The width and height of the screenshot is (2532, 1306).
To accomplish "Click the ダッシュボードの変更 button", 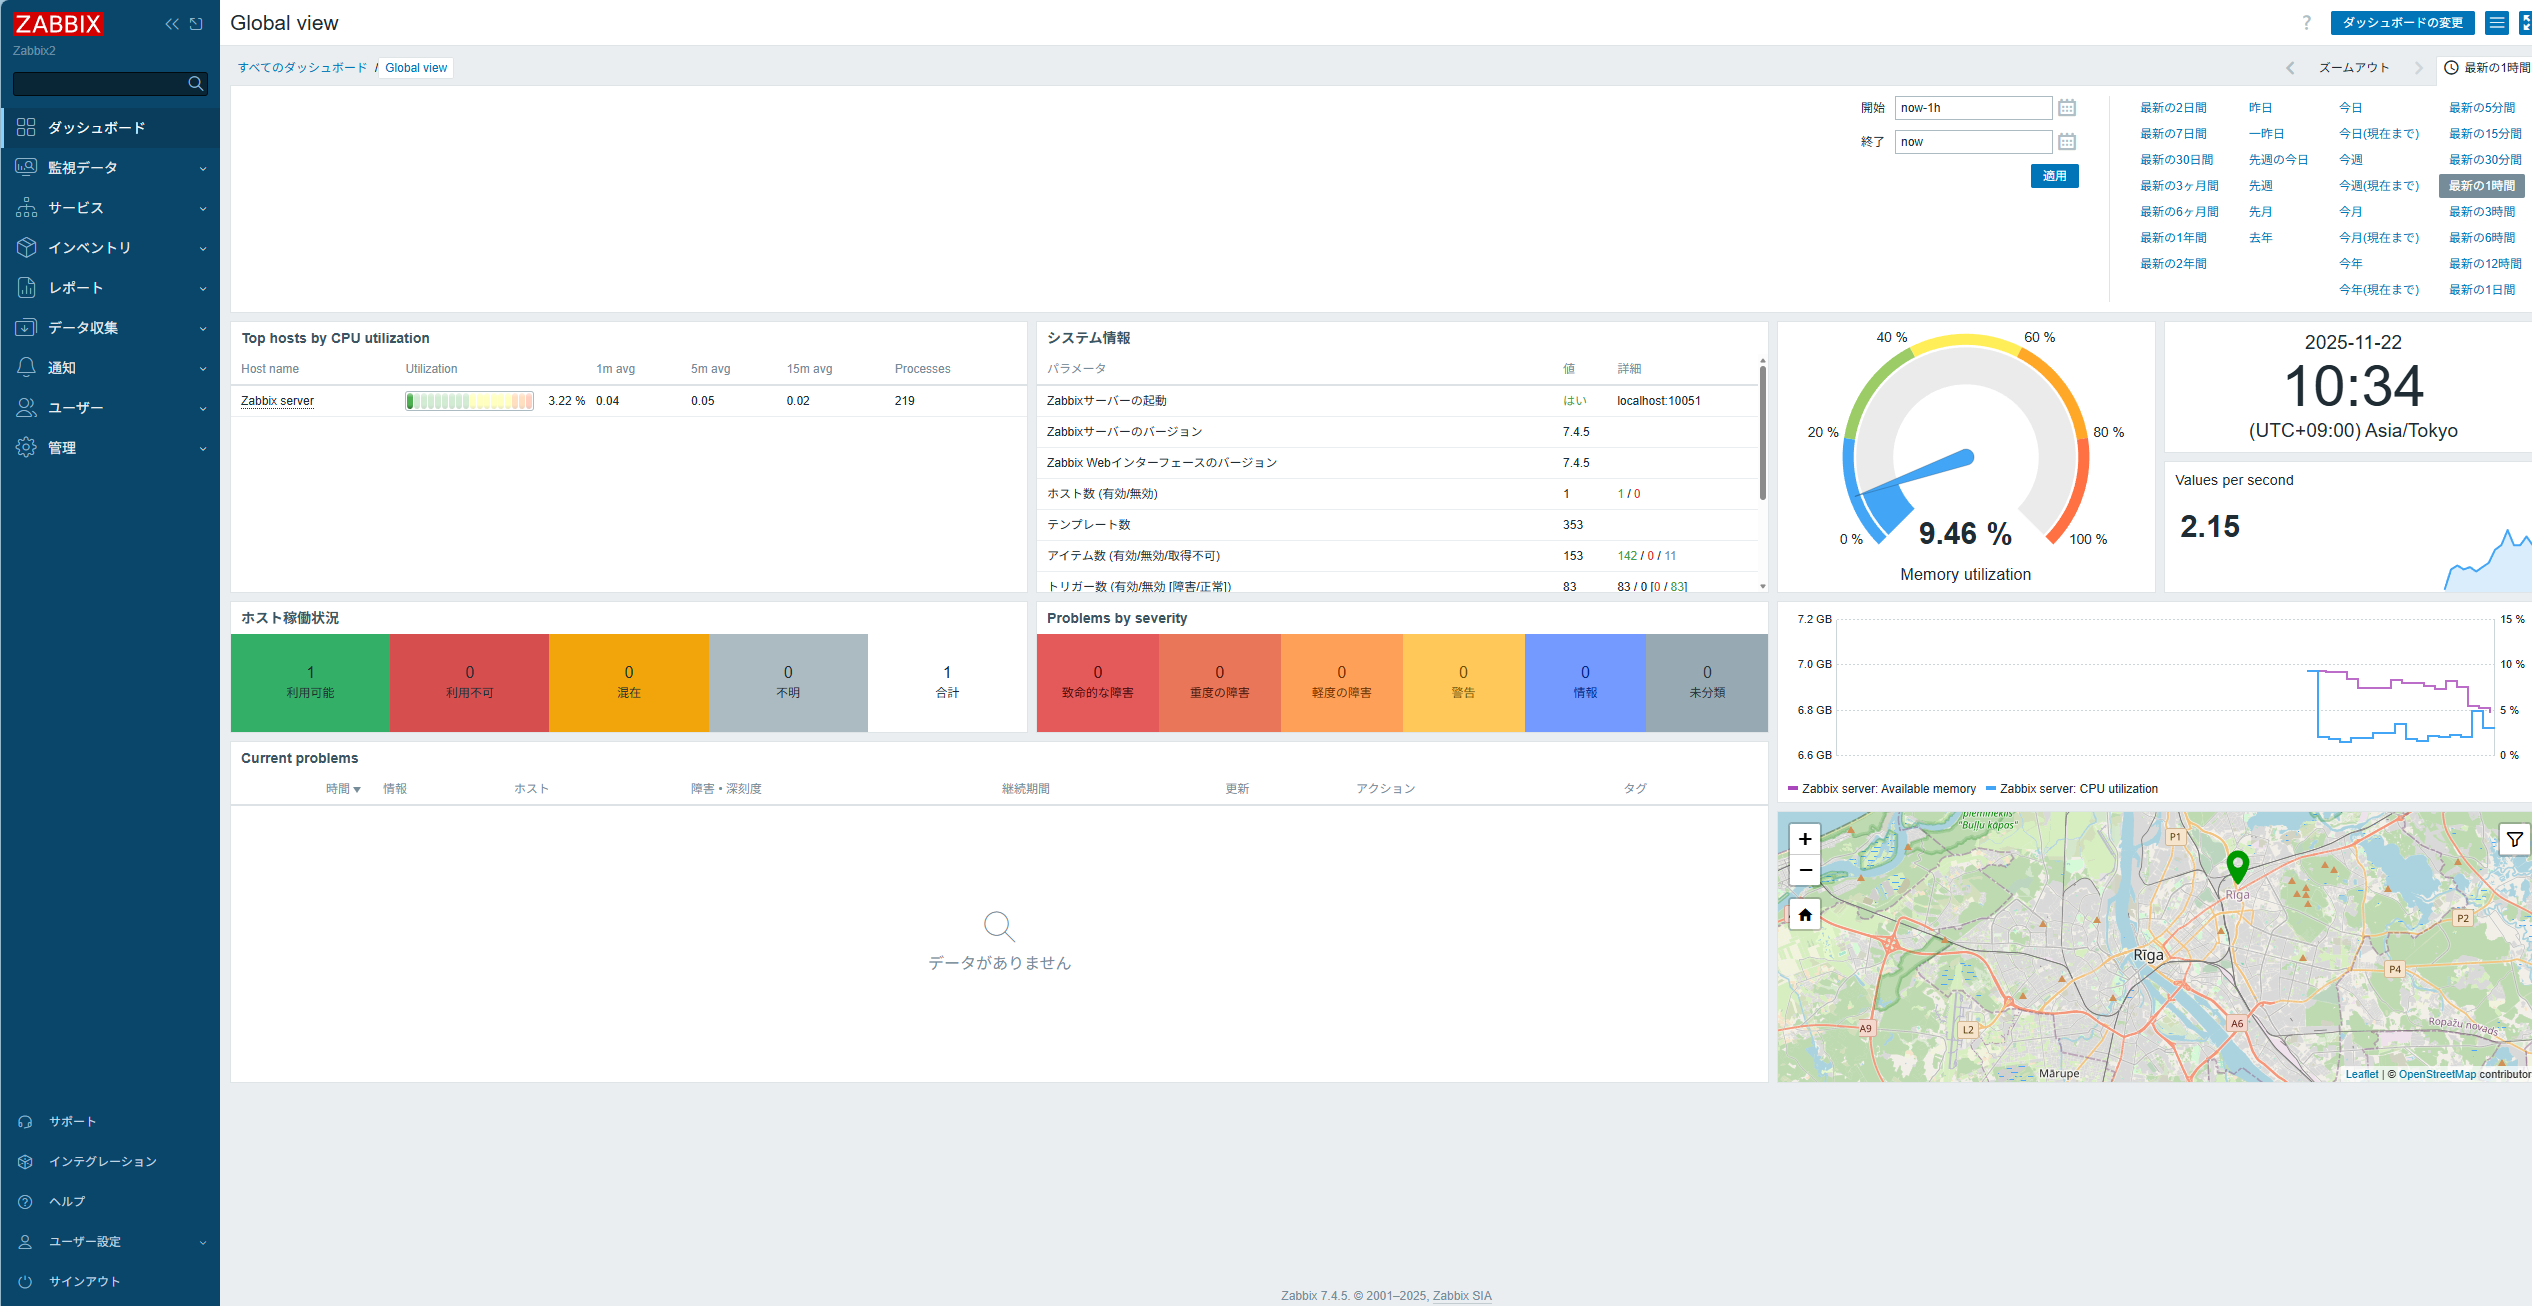I will [2402, 23].
